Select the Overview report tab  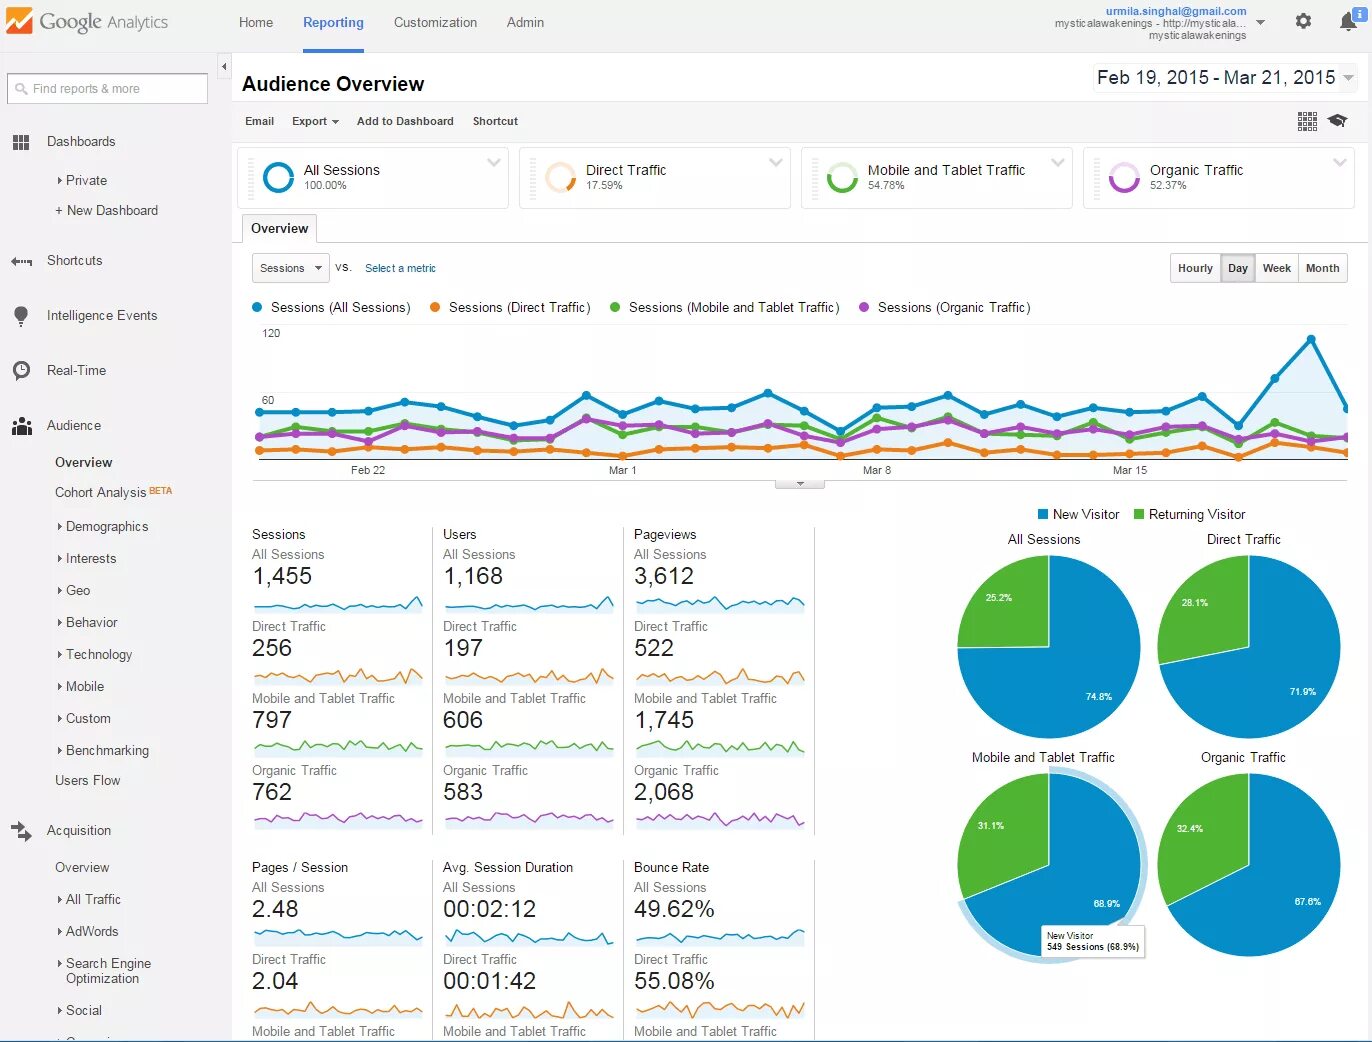click(x=279, y=228)
